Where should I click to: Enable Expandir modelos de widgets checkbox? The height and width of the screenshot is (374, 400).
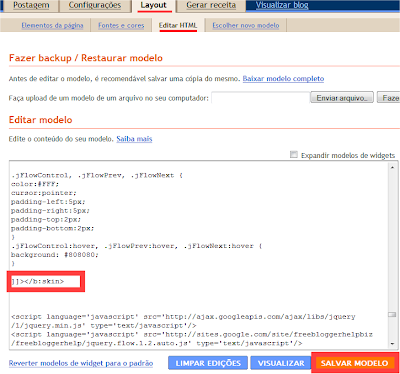point(294,155)
